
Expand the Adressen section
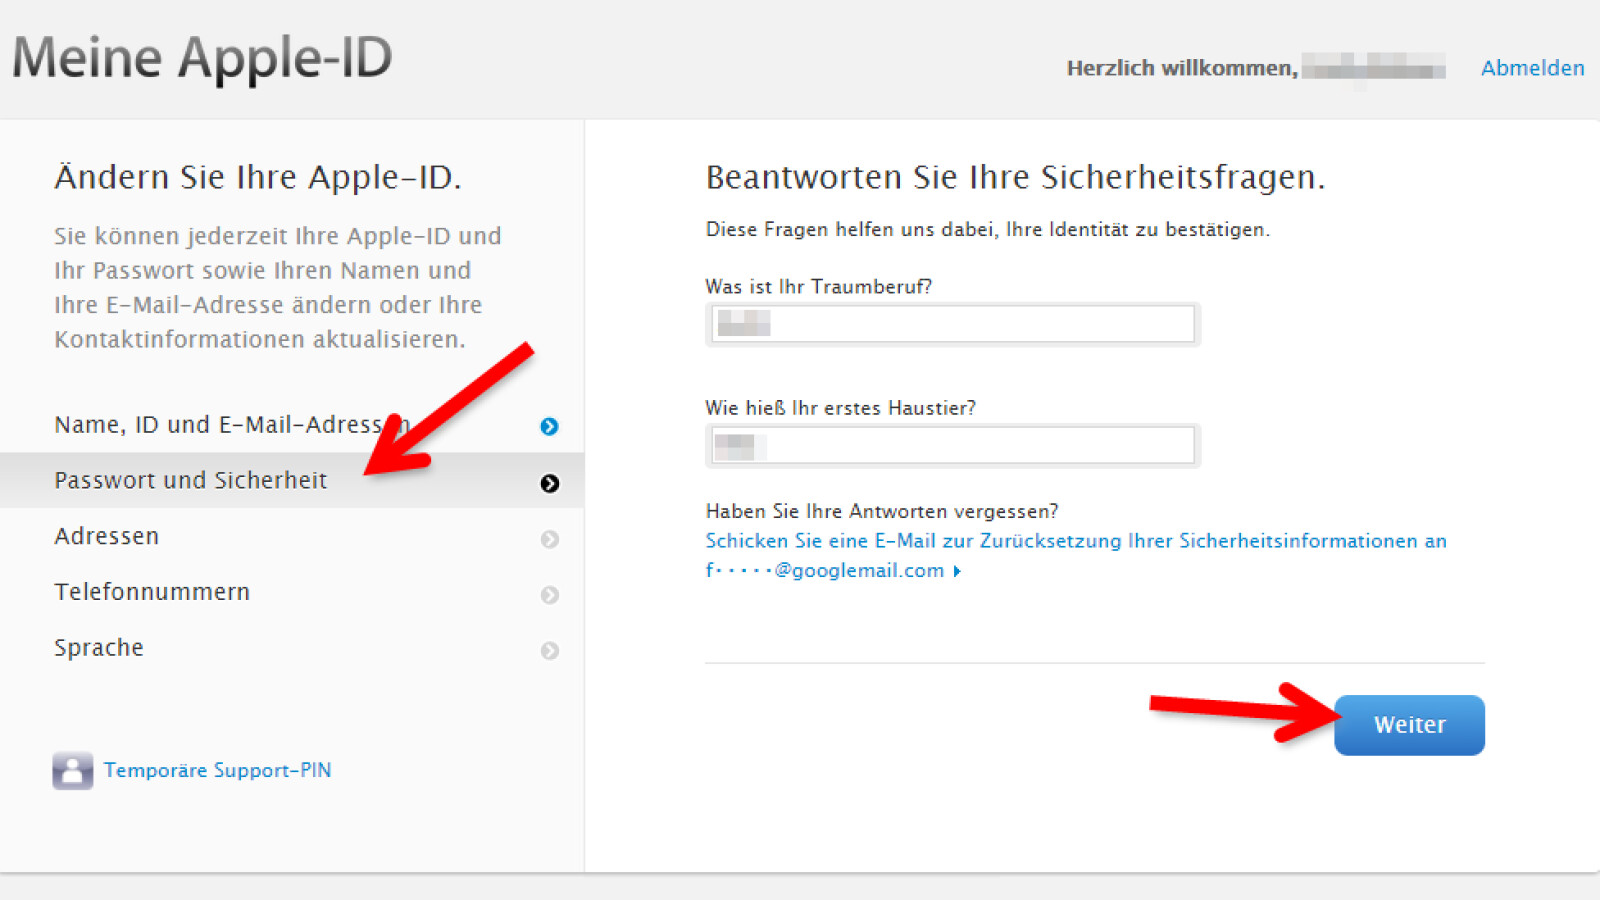click(x=106, y=536)
